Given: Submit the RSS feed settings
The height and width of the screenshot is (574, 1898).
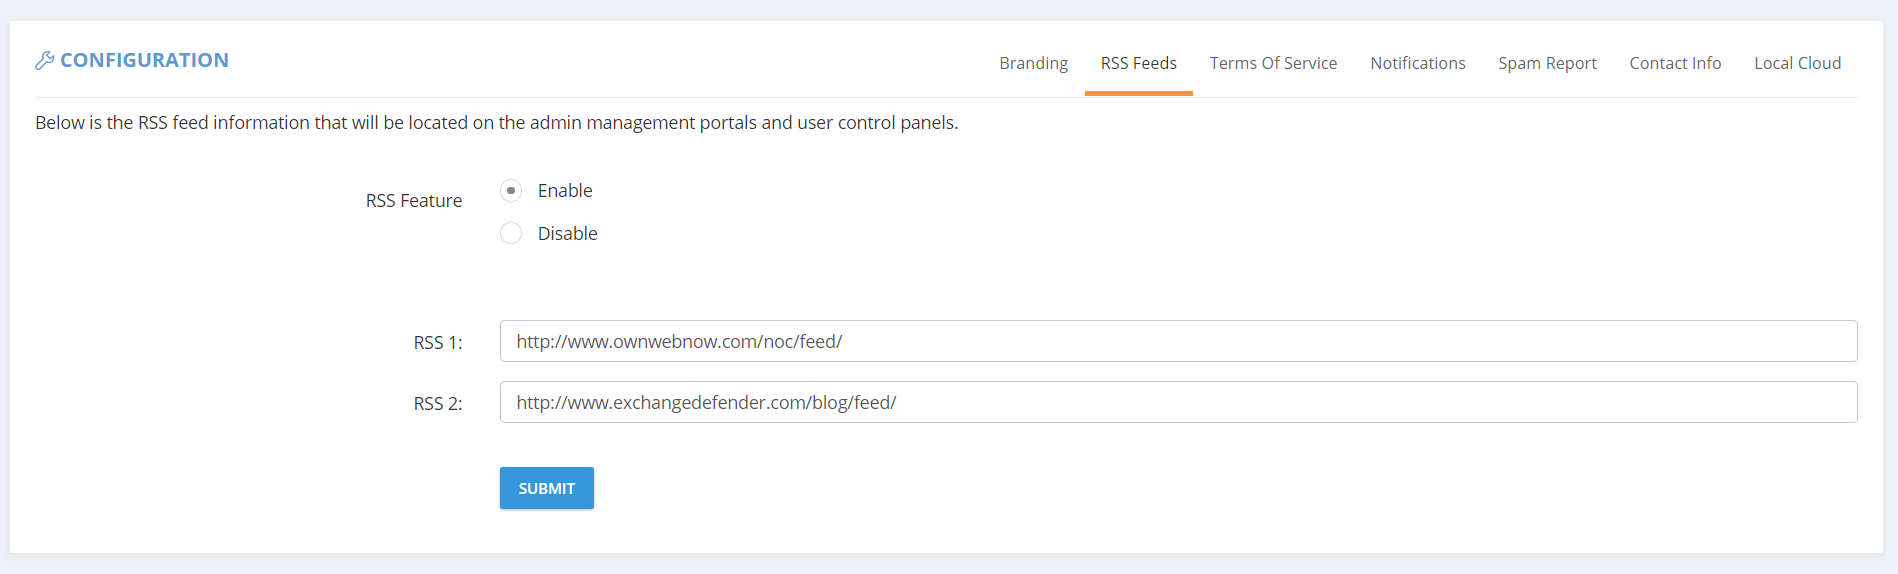Looking at the screenshot, I should [x=546, y=488].
